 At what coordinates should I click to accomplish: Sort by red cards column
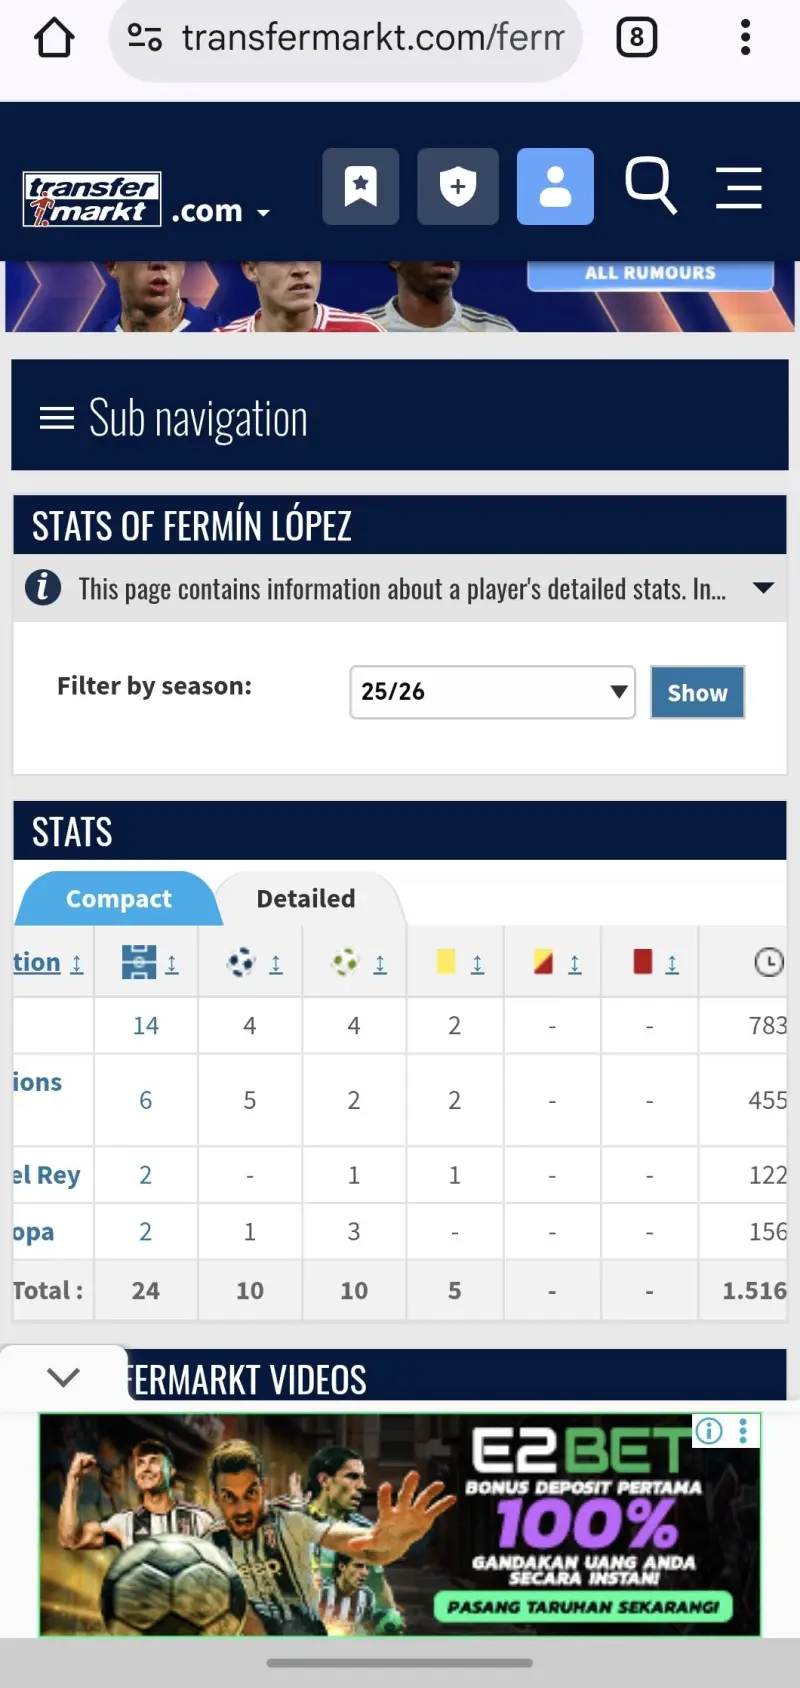pyautogui.click(x=651, y=963)
